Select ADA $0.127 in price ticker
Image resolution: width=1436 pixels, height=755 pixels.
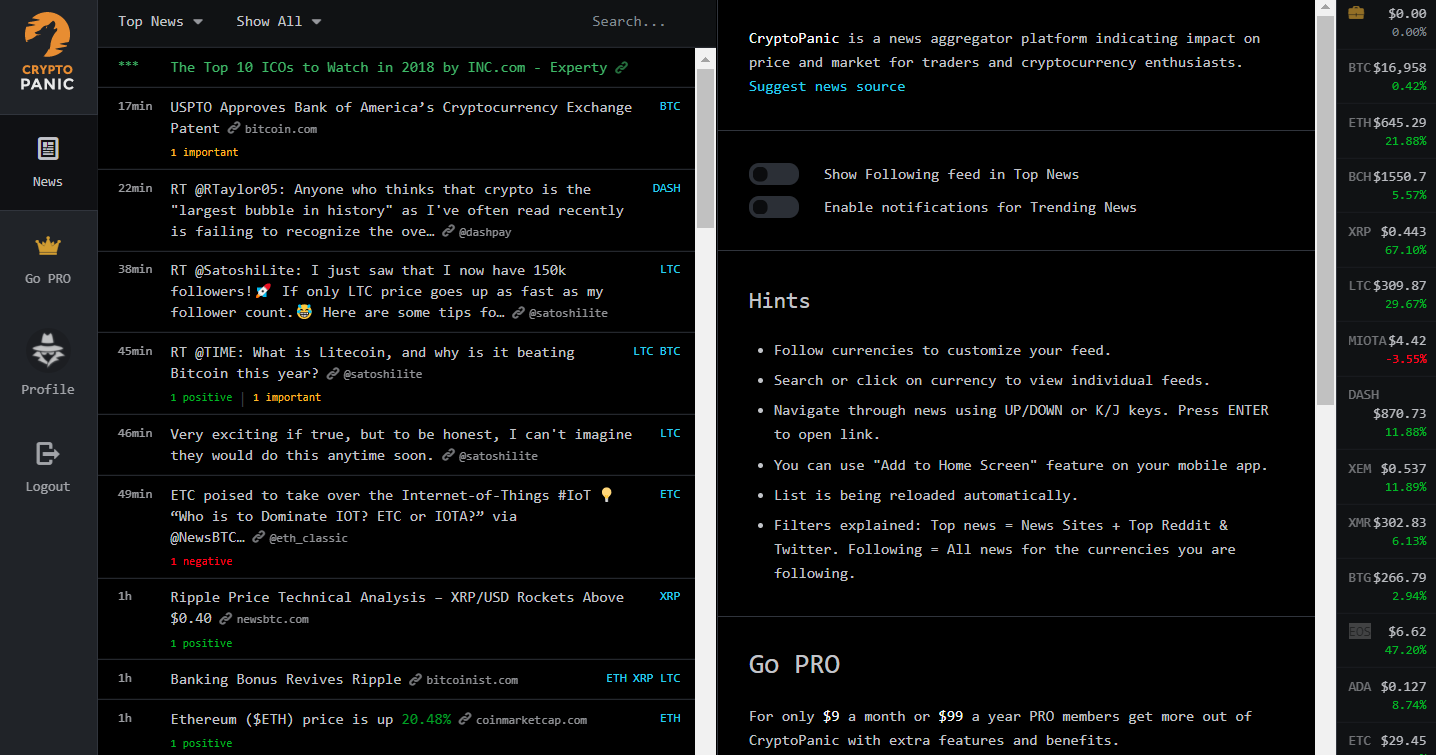pos(1386,695)
